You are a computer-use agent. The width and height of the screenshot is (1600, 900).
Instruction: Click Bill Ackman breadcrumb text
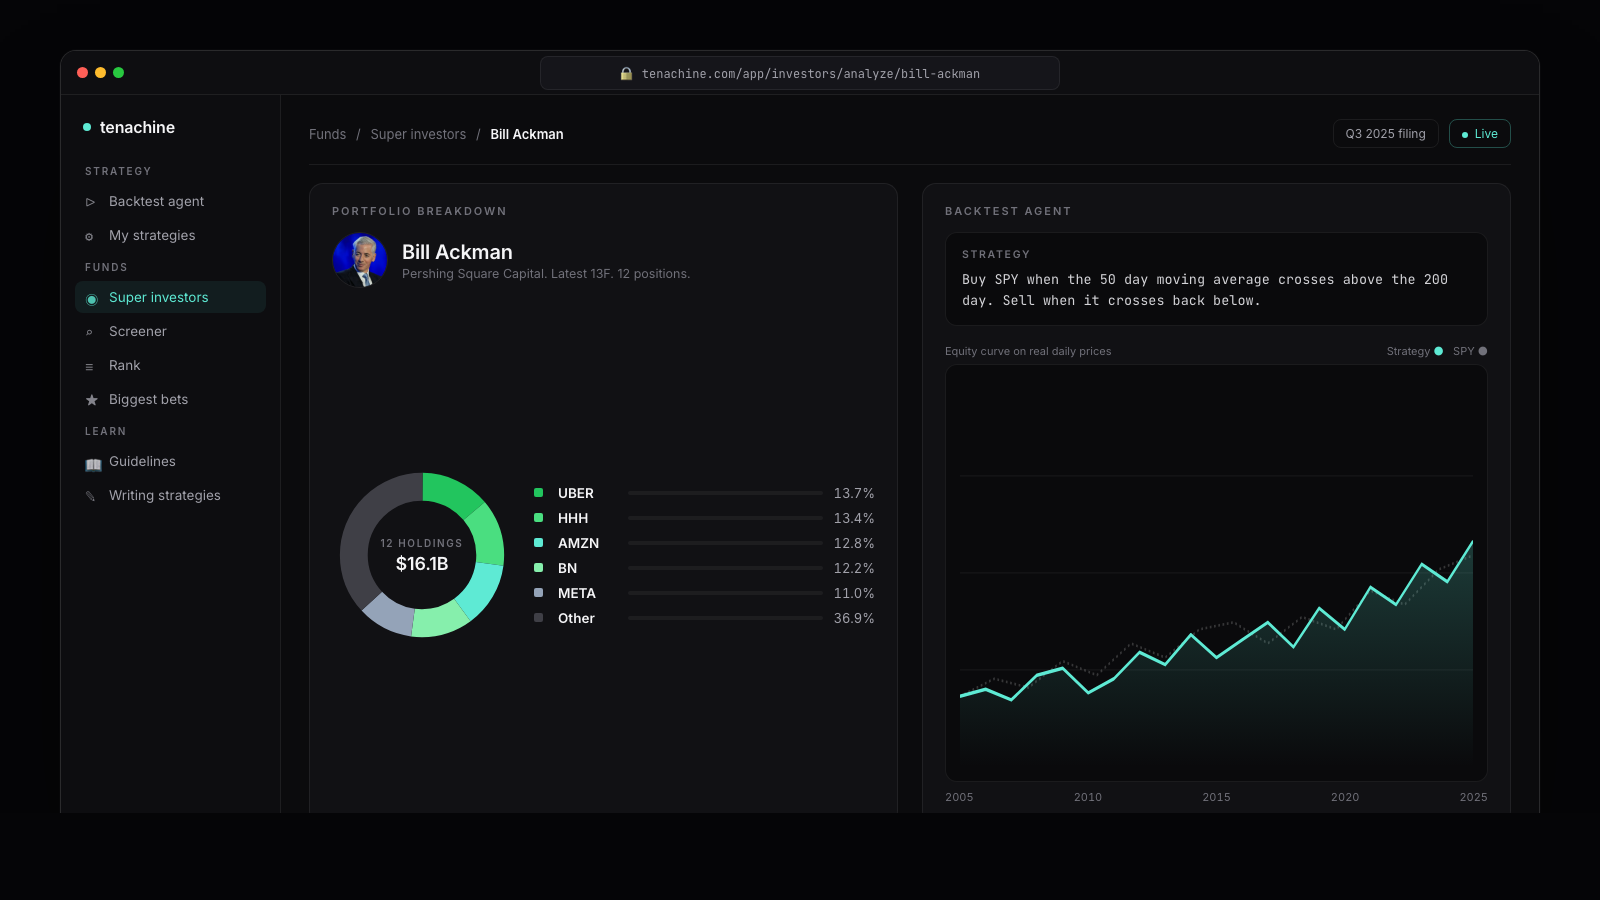click(527, 134)
